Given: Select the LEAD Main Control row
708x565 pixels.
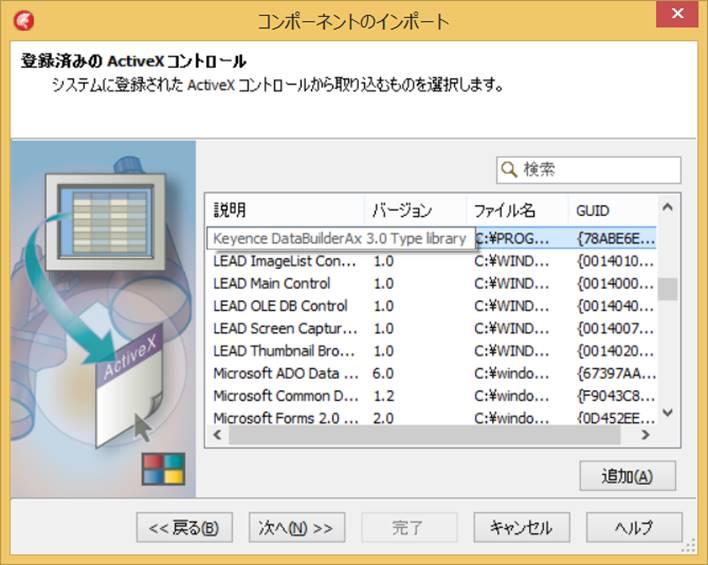Looking at the screenshot, I should click(x=431, y=284).
